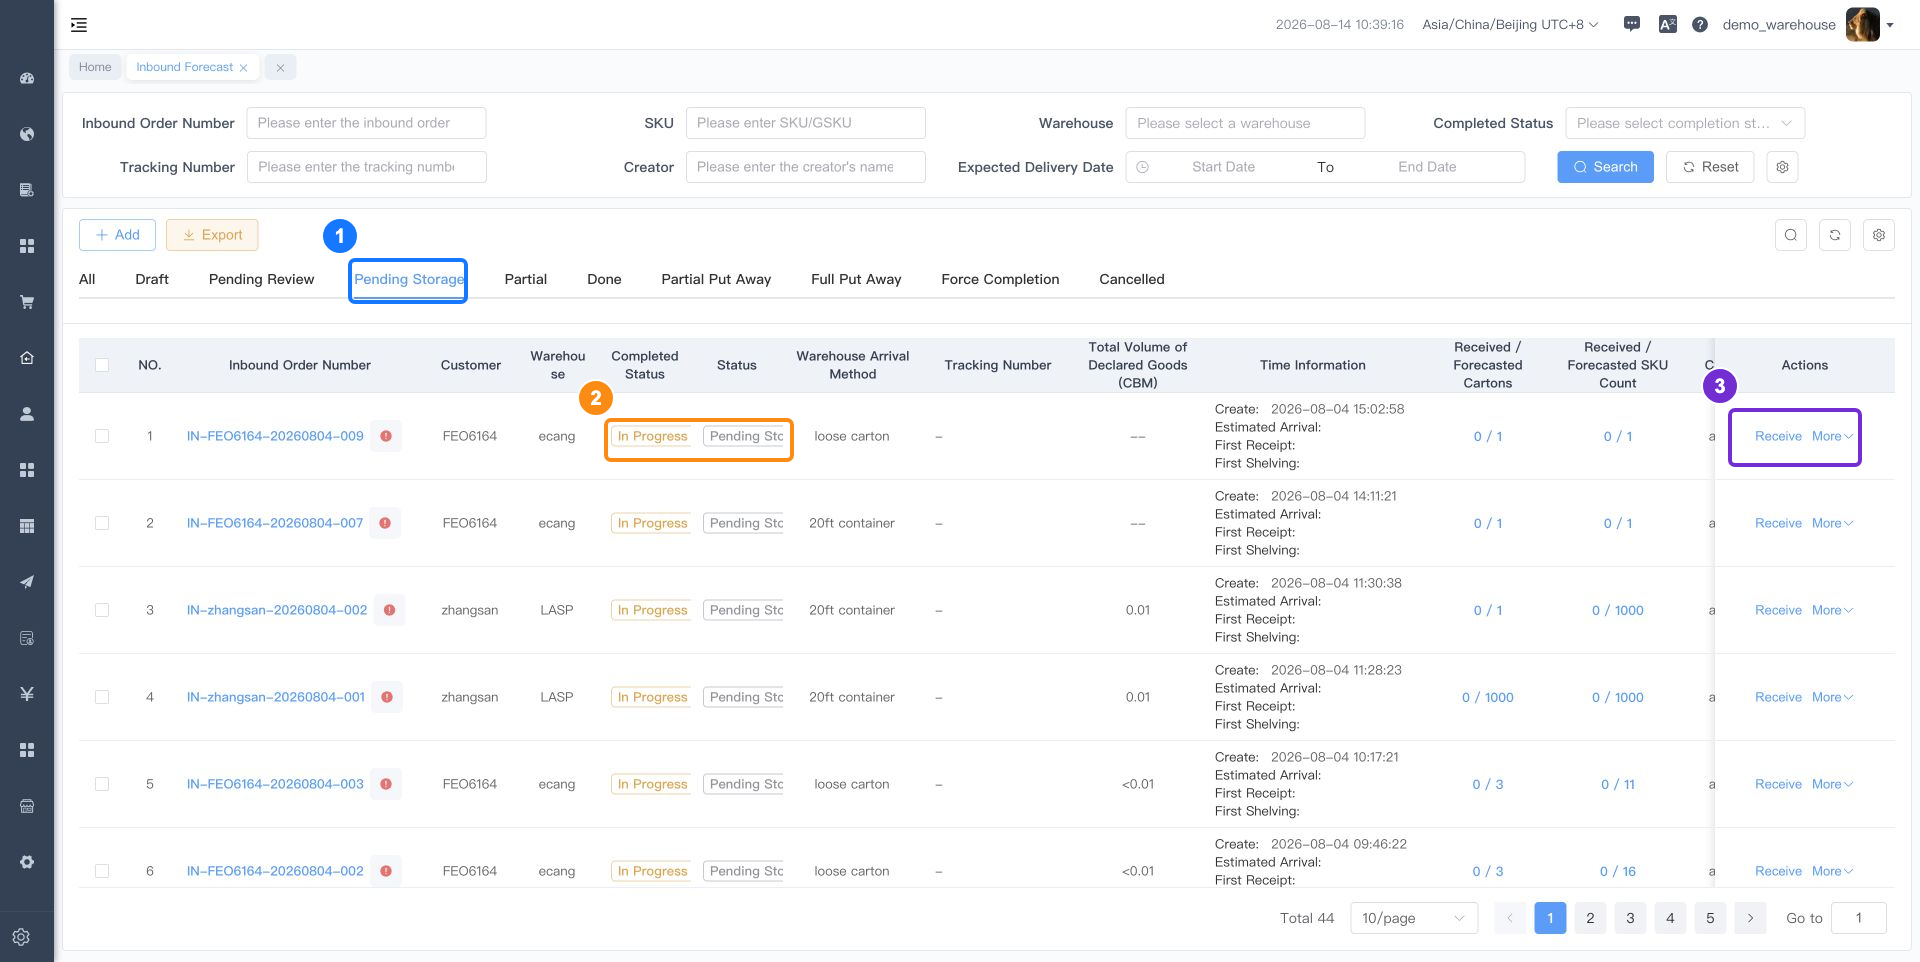The width and height of the screenshot is (1920, 962).
Task: Click red alert icon for IN-FEO6164-20260804-009
Action: [x=386, y=436]
